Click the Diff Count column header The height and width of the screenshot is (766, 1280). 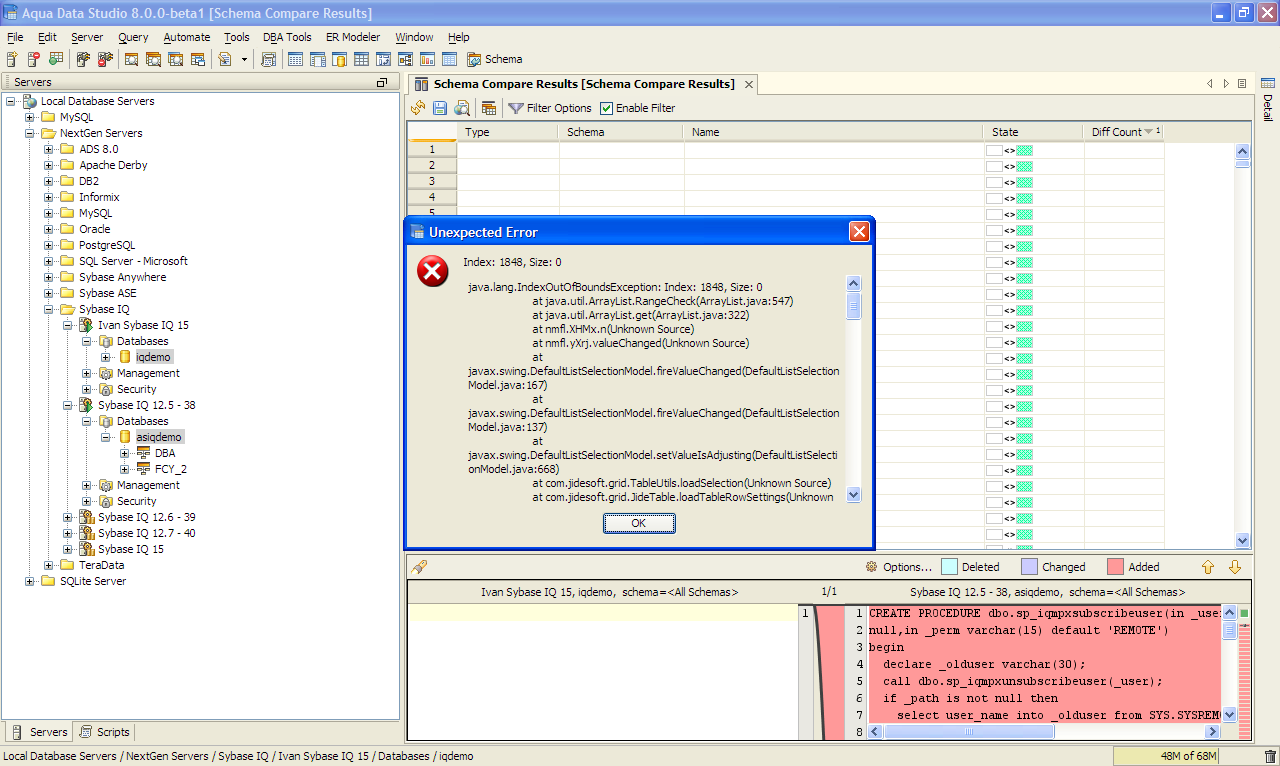1123,132
